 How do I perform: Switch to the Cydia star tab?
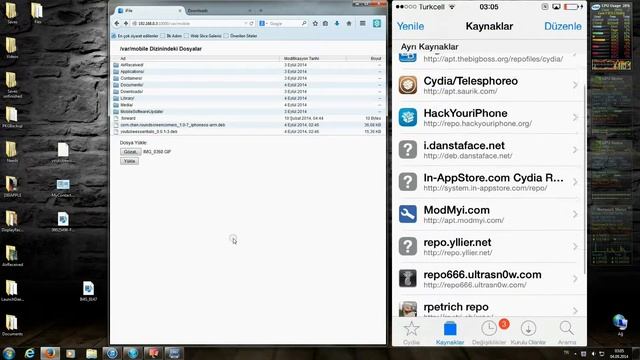tap(411, 332)
